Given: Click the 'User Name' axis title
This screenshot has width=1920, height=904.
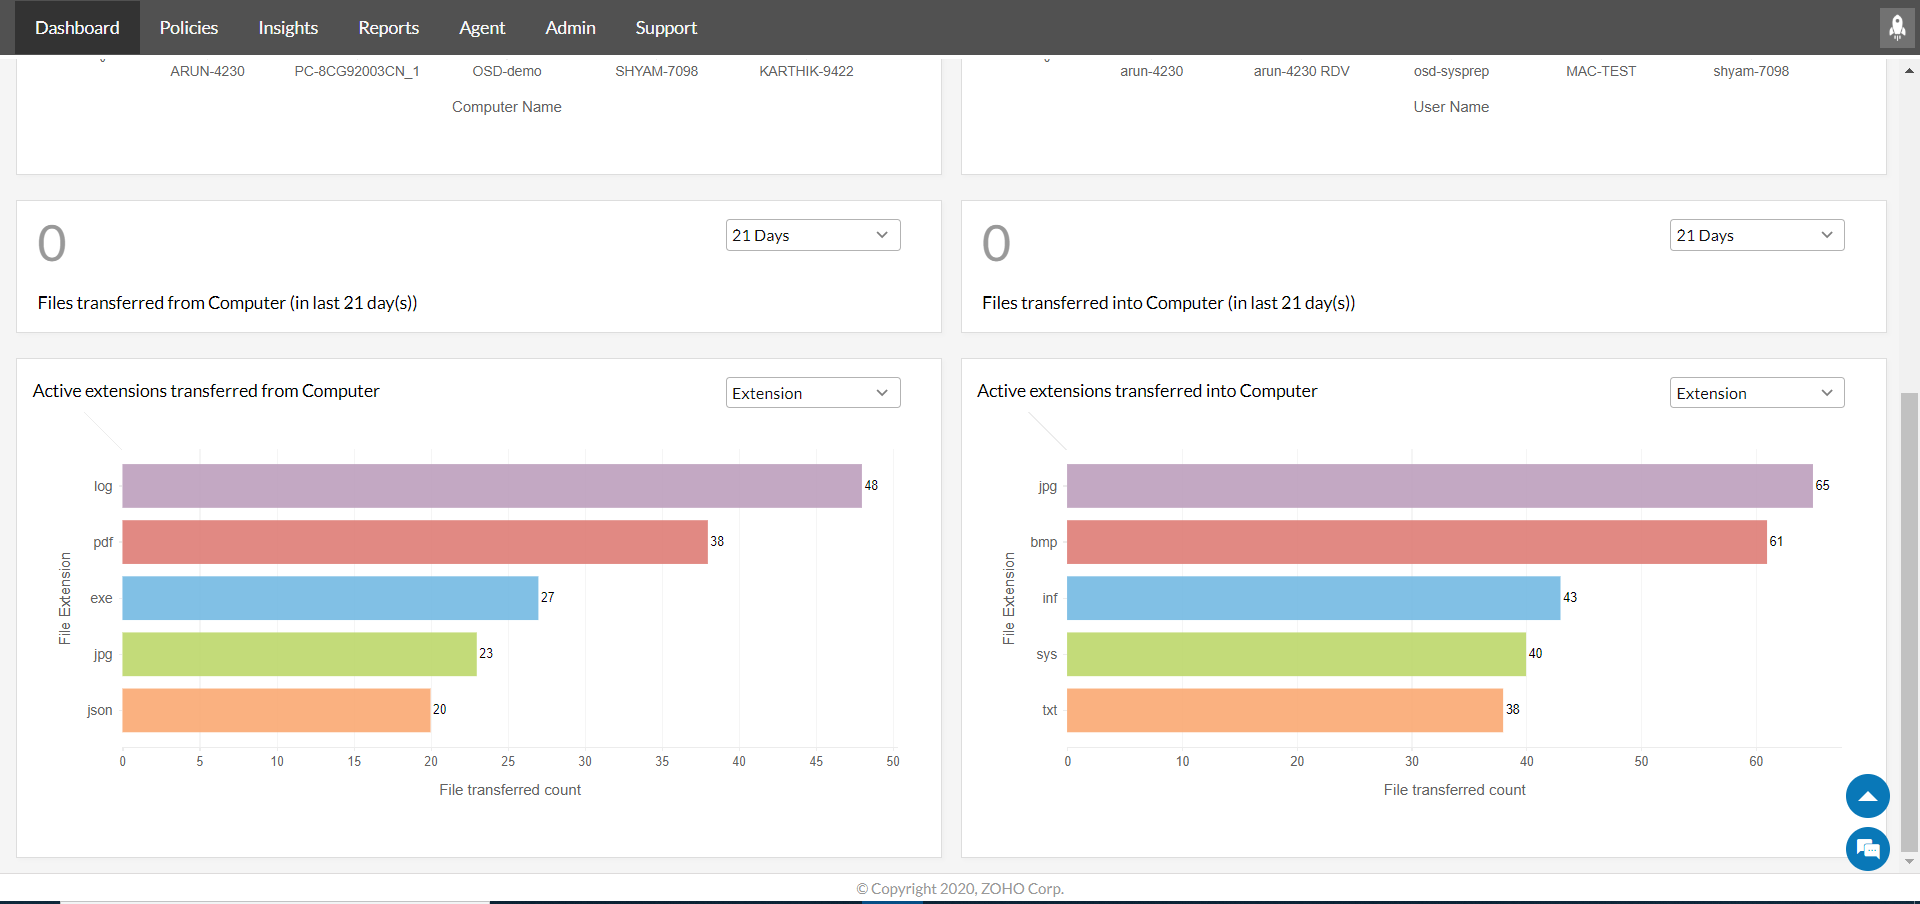Looking at the screenshot, I should [1451, 107].
